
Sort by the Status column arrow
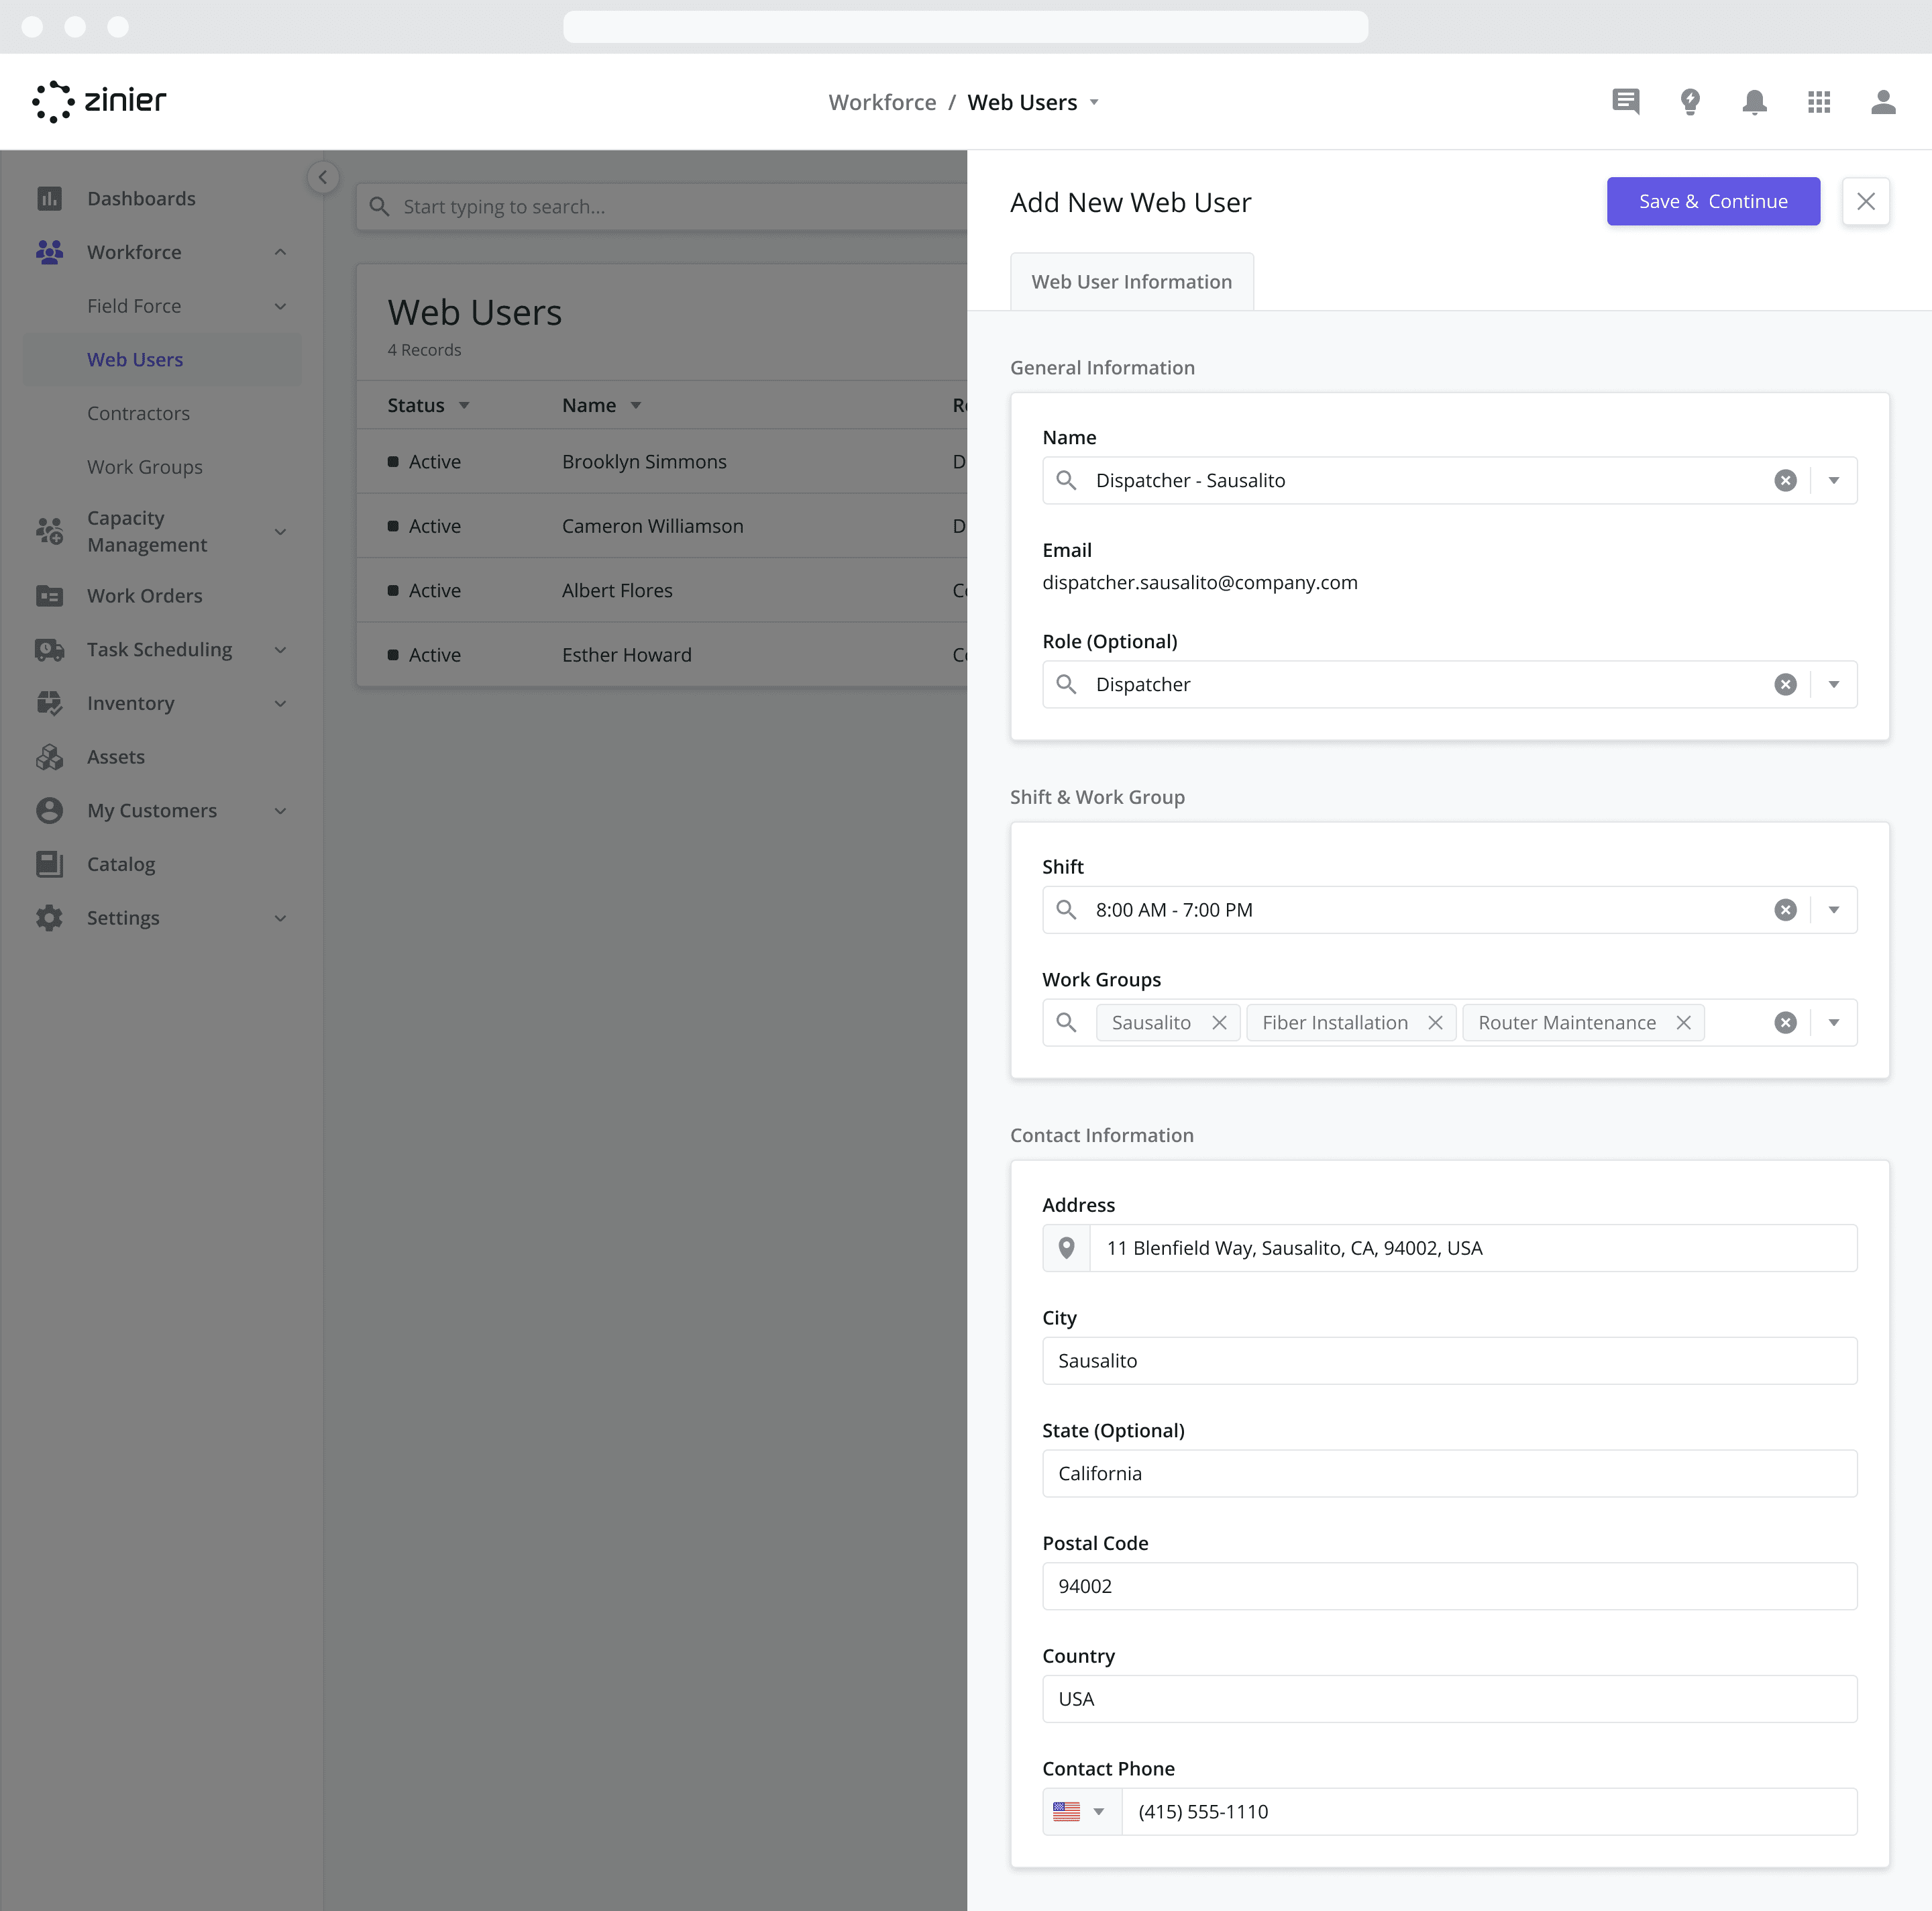click(x=464, y=405)
